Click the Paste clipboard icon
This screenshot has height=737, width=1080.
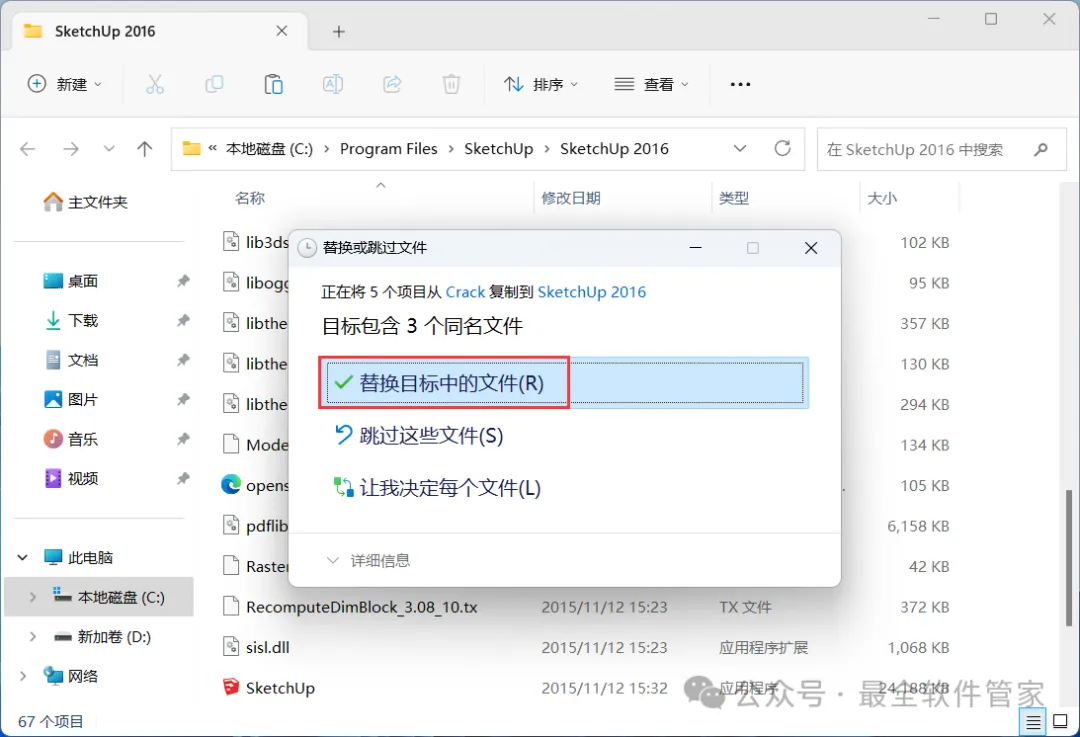[x=273, y=84]
